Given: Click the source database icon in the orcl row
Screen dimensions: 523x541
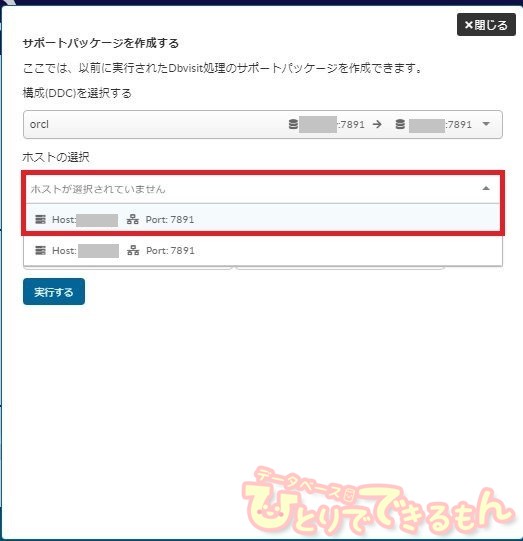Looking at the screenshot, I should 293,124.
